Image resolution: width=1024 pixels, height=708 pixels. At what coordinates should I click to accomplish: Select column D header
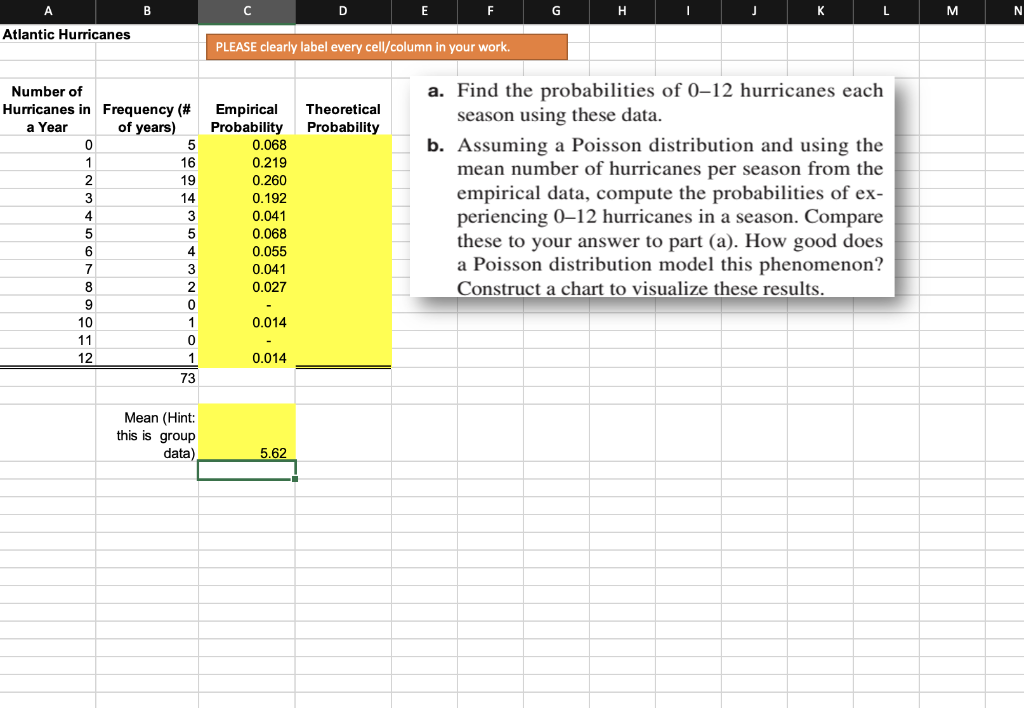pos(344,11)
